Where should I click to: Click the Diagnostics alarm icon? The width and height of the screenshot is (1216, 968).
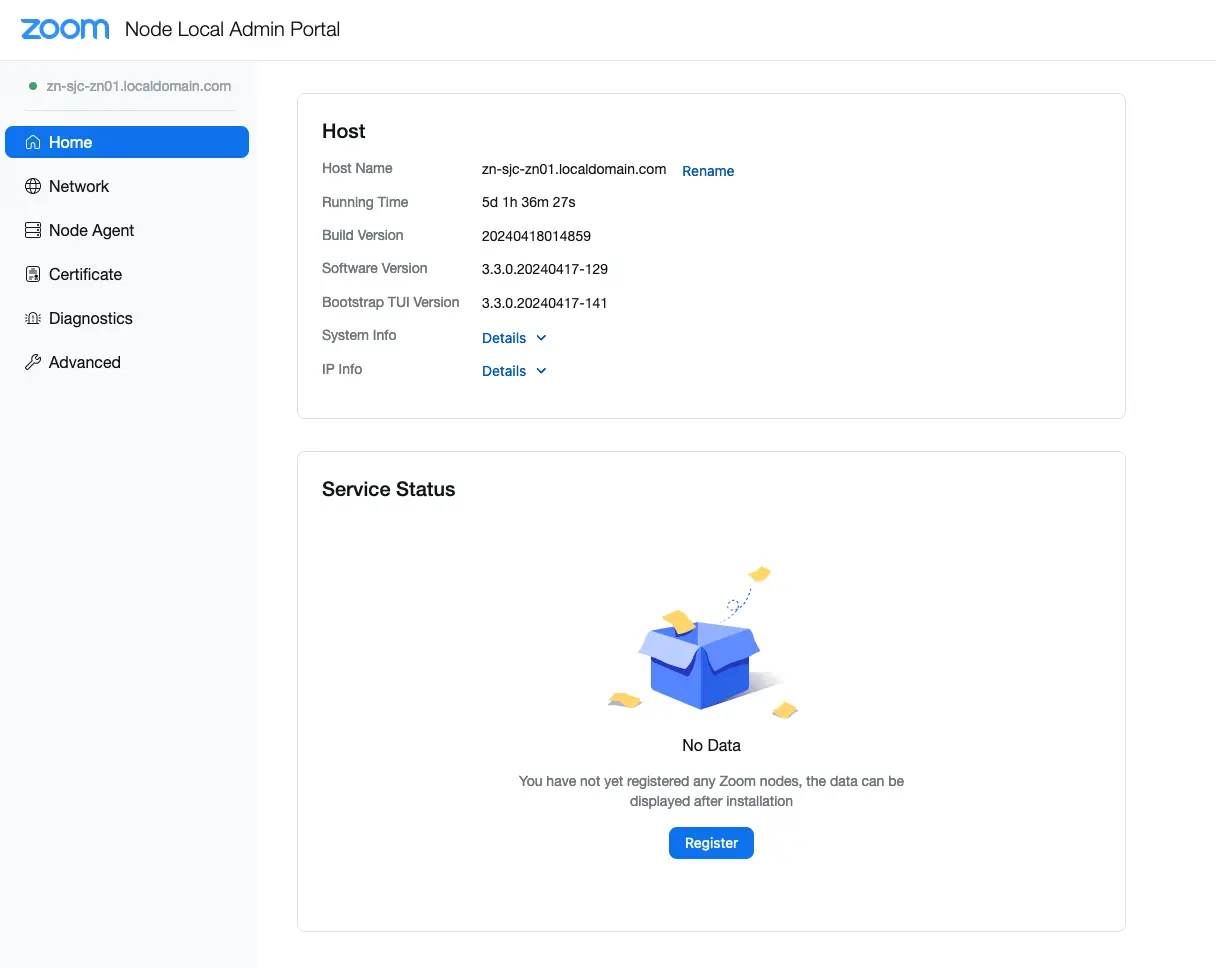(x=33, y=318)
